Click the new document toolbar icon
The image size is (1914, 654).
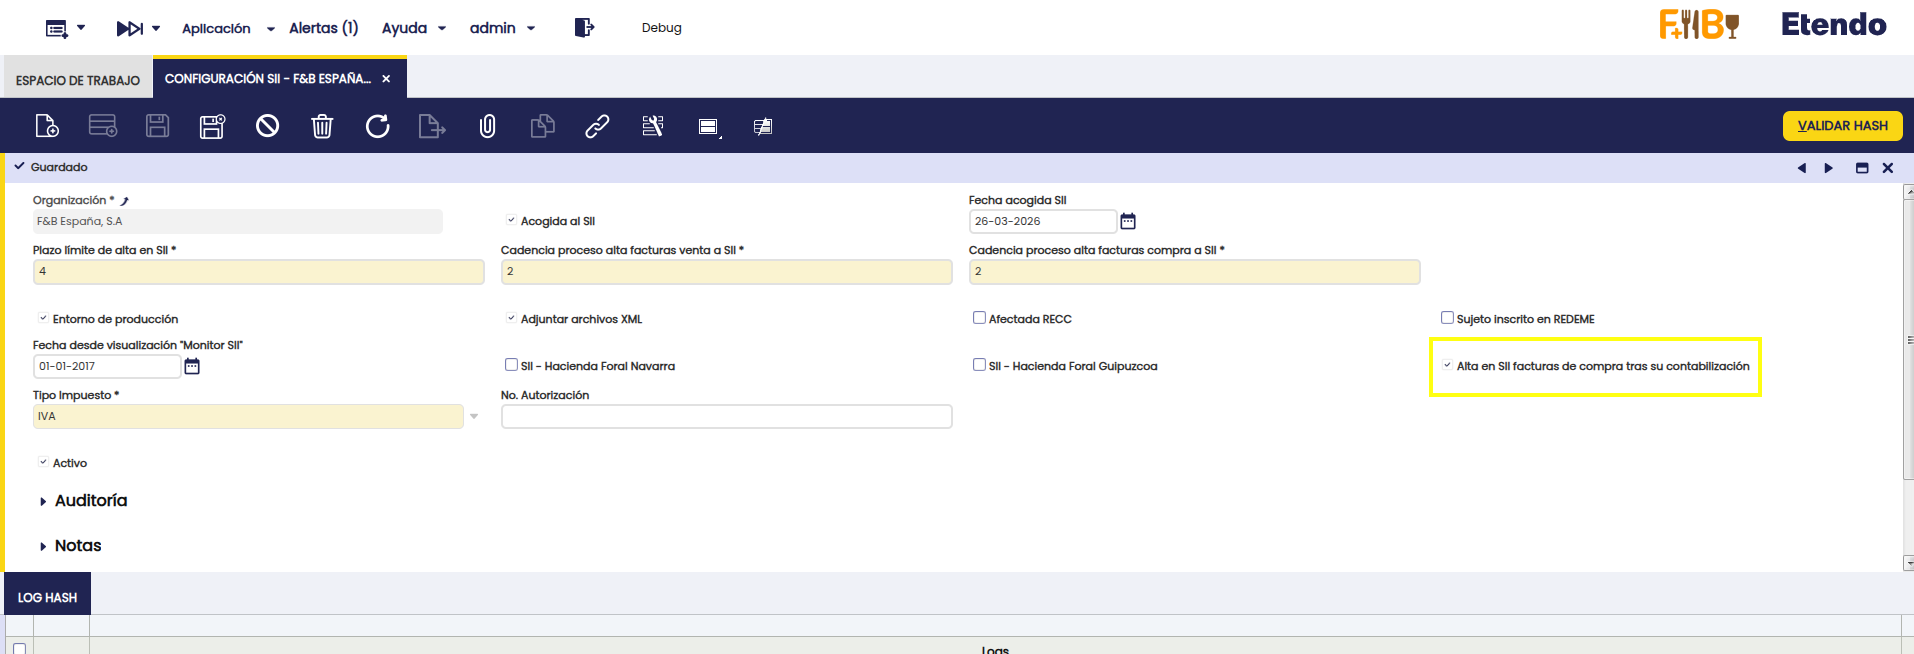pos(47,126)
